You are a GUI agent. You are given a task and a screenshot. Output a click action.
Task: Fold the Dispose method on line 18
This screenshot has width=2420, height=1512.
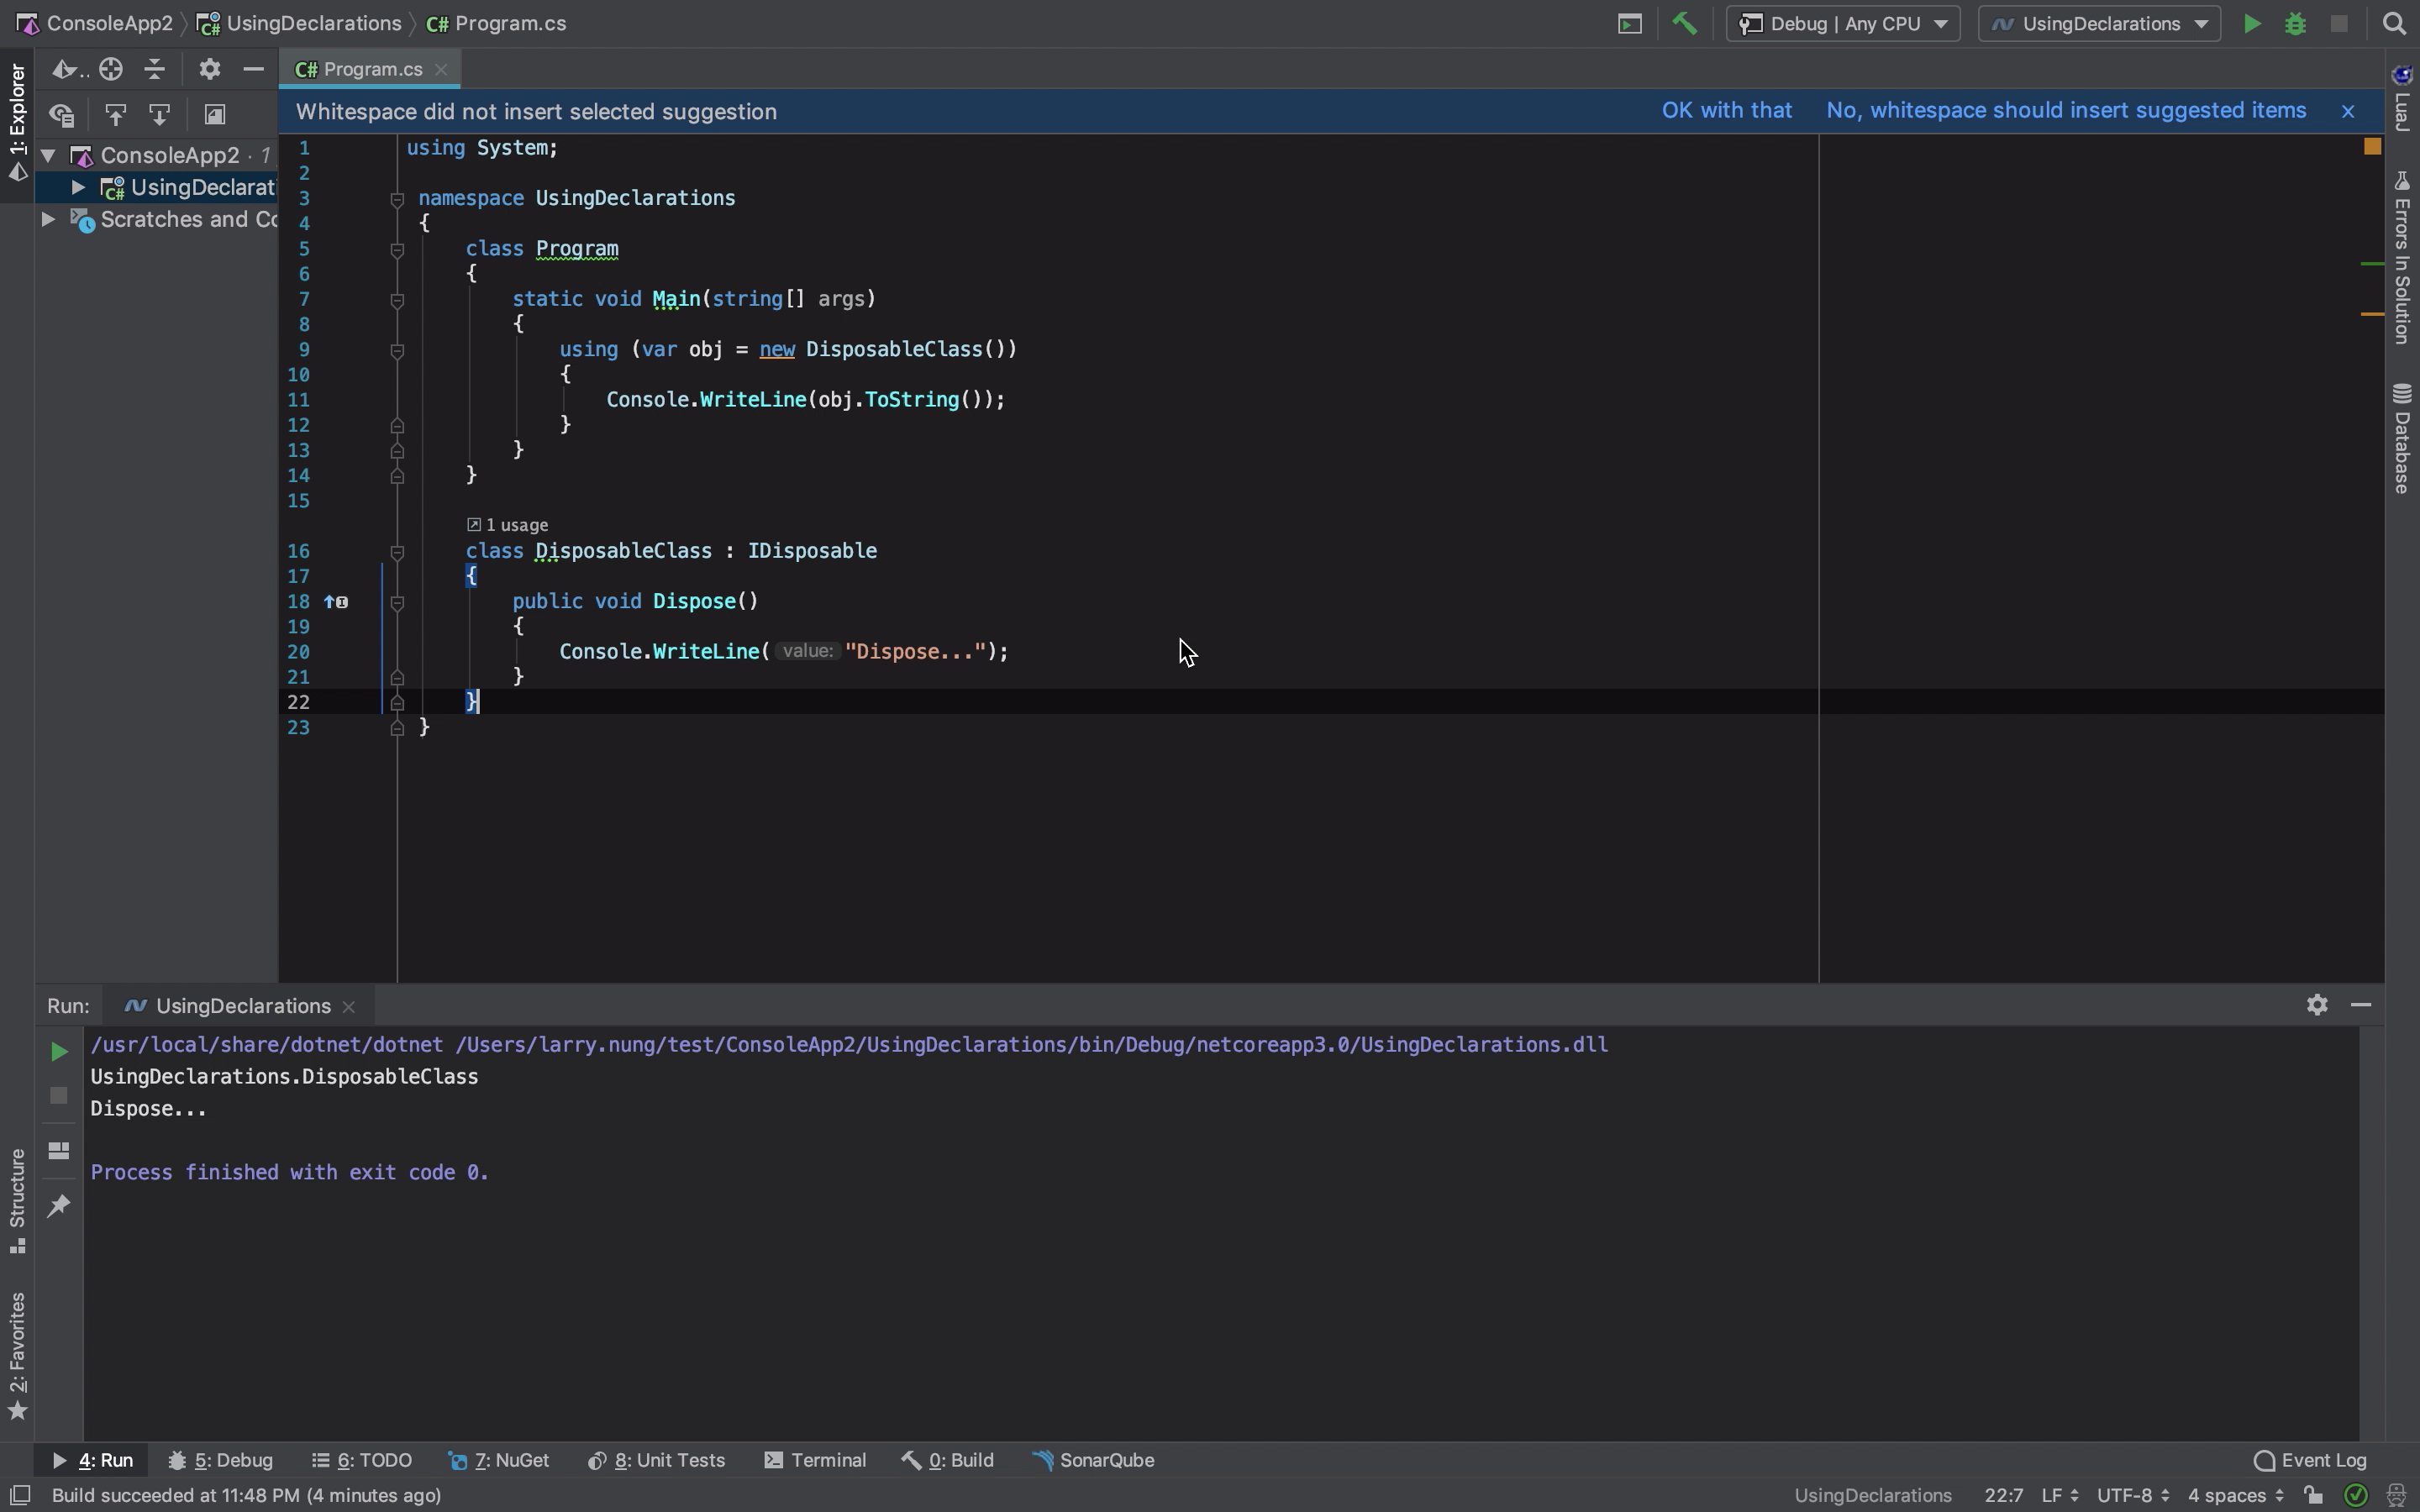397,603
